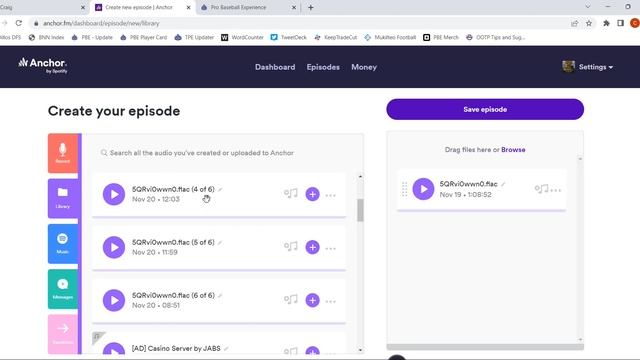Reload the current page
Viewport: 640px width, 360px height.
pos(19,23)
